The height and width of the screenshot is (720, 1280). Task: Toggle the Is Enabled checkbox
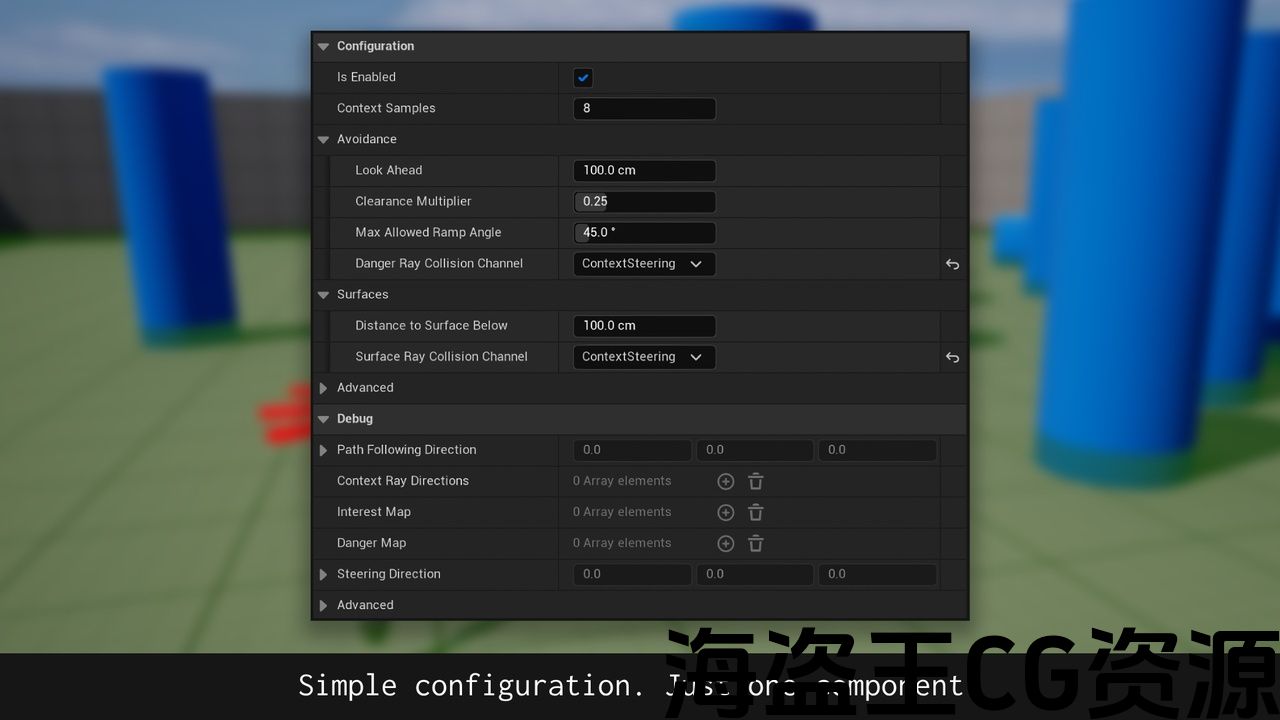(583, 78)
